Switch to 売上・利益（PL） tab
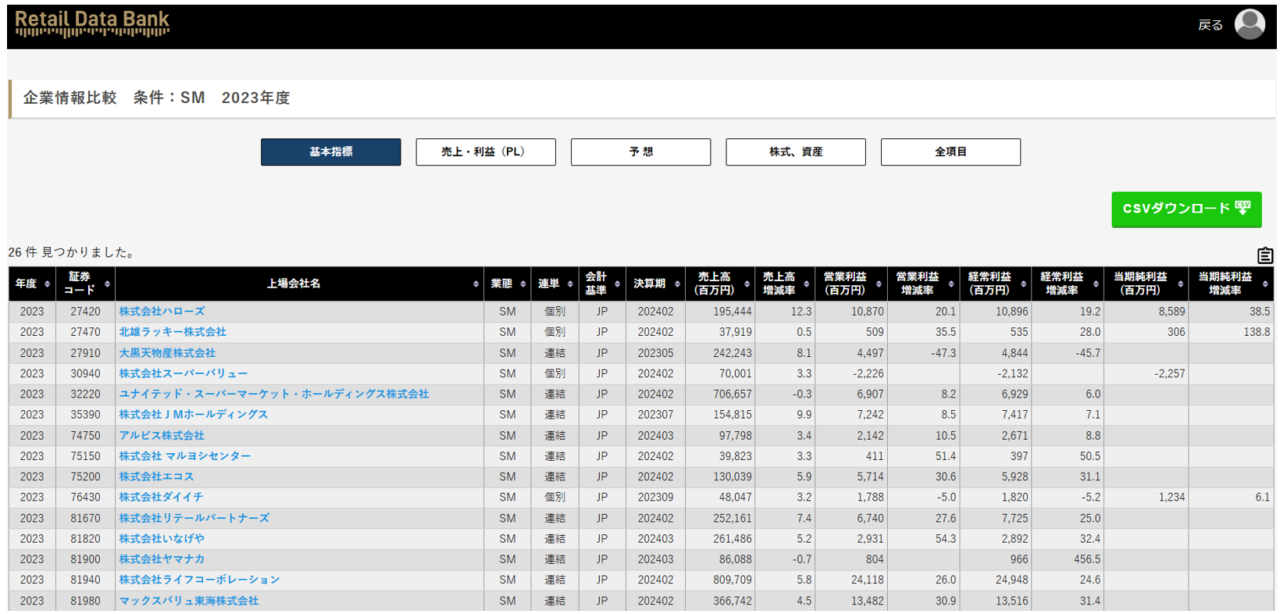The height and width of the screenshot is (614, 1280). (485, 152)
